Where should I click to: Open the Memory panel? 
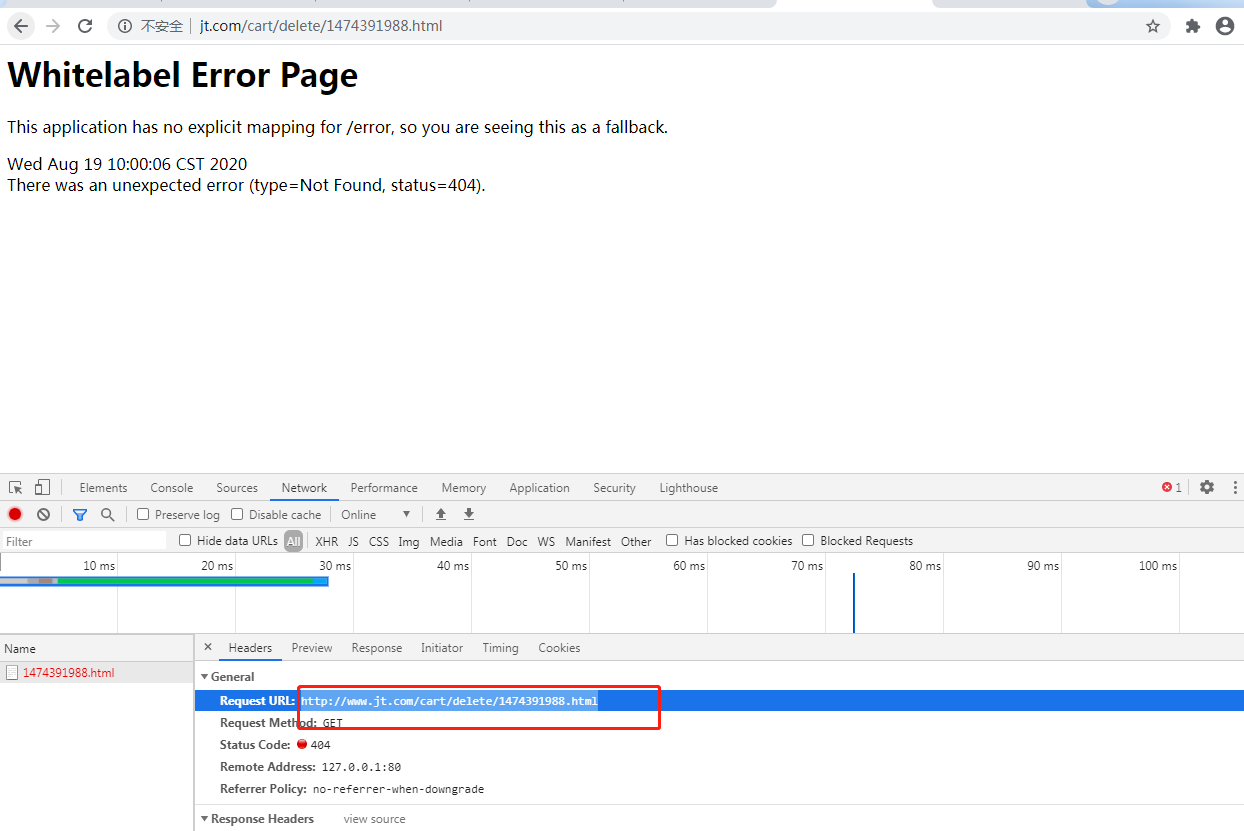tap(463, 488)
